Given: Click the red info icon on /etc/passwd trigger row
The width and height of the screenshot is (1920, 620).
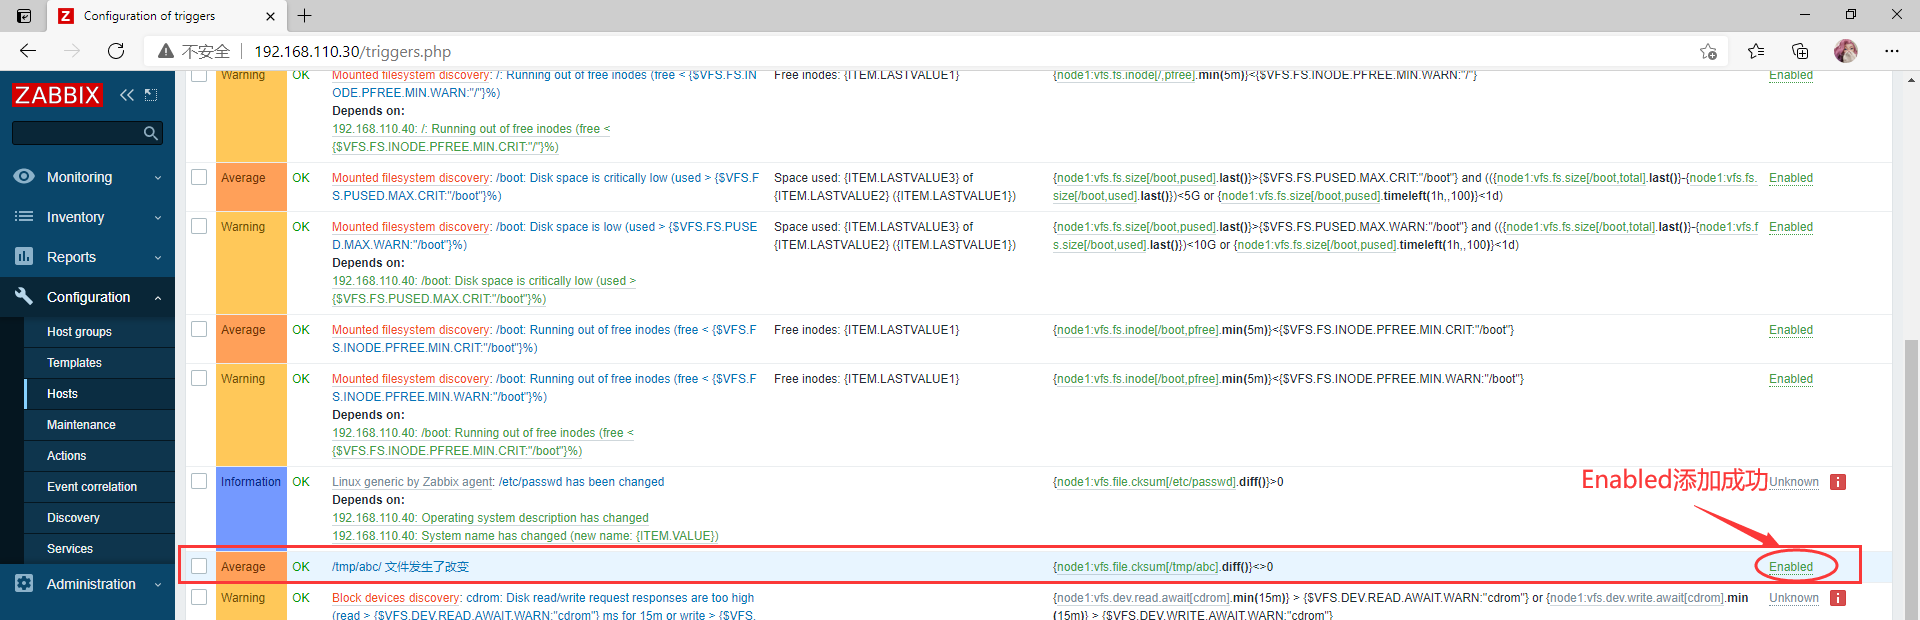Looking at the screenshot, I should [x=1838, y=482].
